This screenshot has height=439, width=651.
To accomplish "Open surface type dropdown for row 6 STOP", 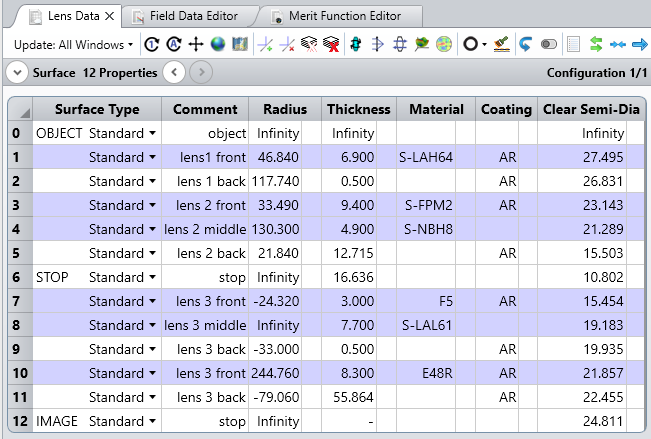I will coord(152,277).
